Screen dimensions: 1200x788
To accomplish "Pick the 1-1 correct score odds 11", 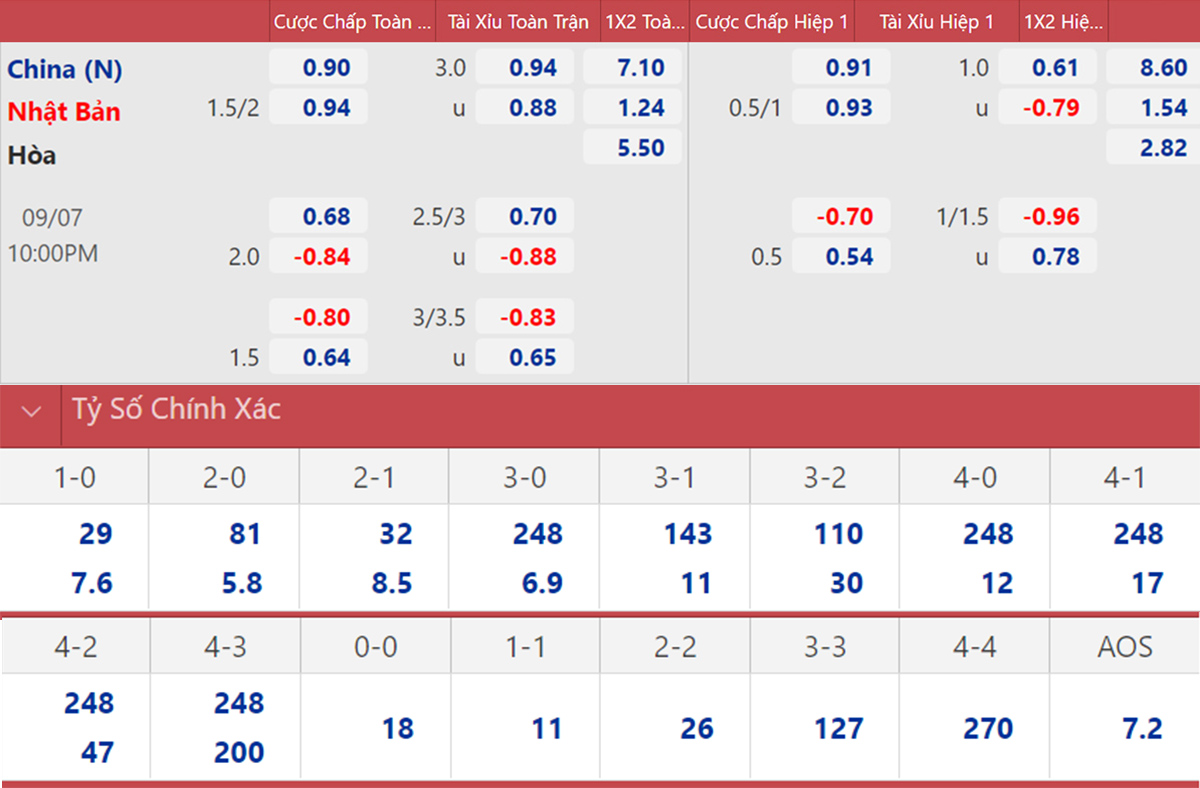I will (546, 728).
